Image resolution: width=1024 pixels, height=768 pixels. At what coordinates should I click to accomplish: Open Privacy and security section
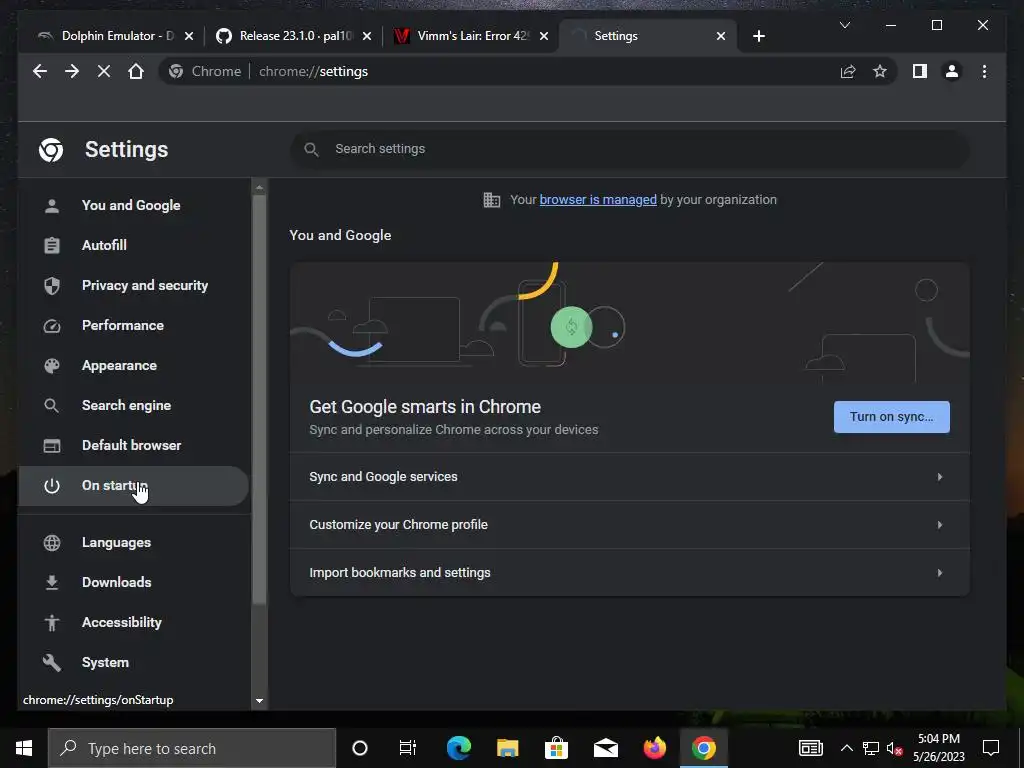[133, 285]
